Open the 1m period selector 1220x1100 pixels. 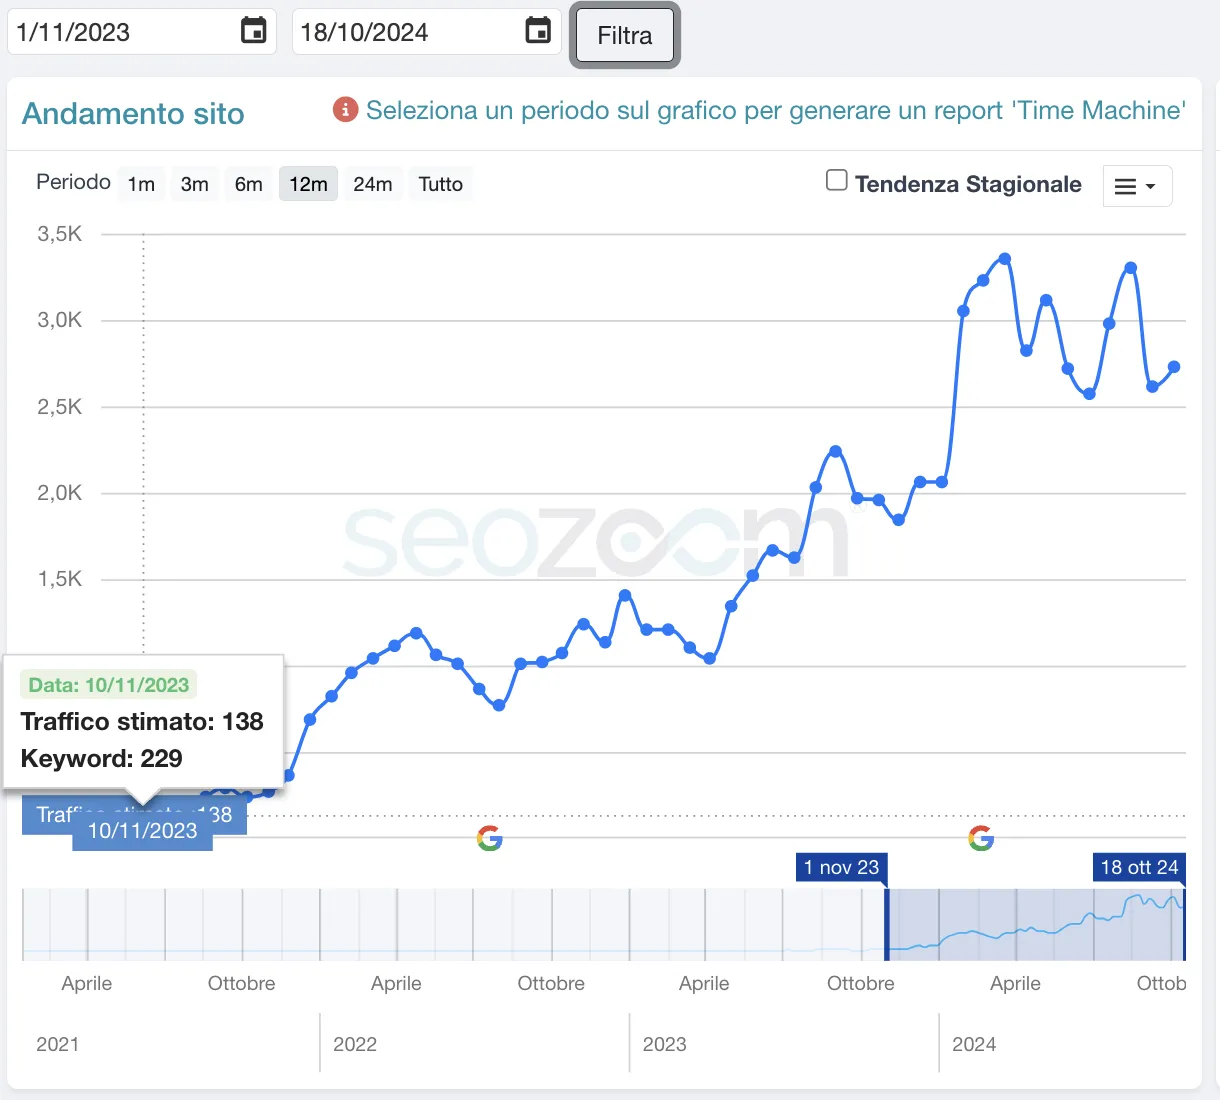141,184
